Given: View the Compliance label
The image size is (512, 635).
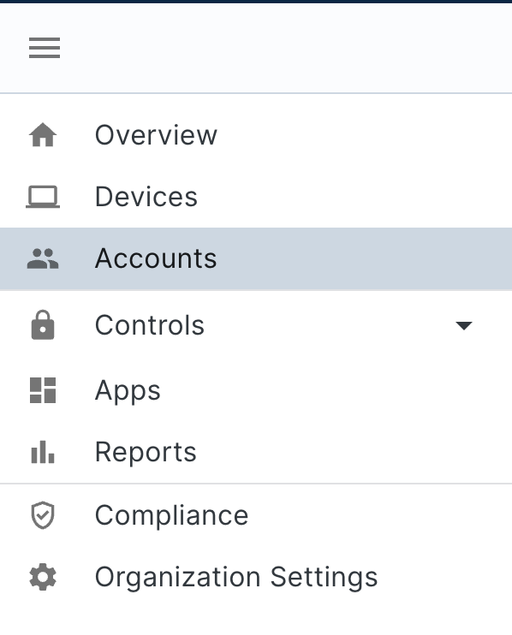Looking at the screenshot, I should pyautogui.click(x=171, y=516).
